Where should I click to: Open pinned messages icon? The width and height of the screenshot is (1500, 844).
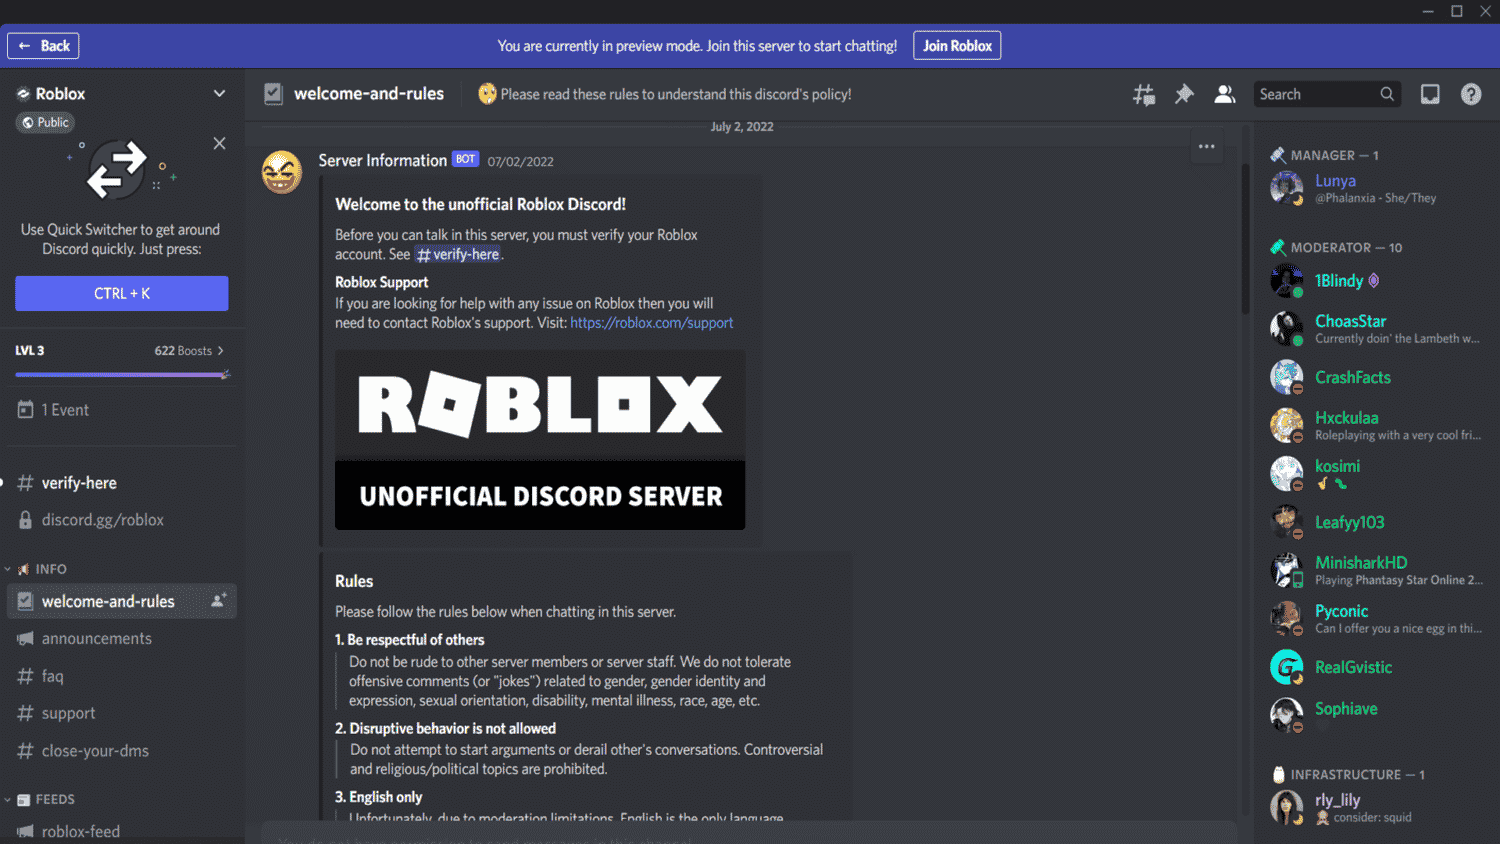(1184, 94)
